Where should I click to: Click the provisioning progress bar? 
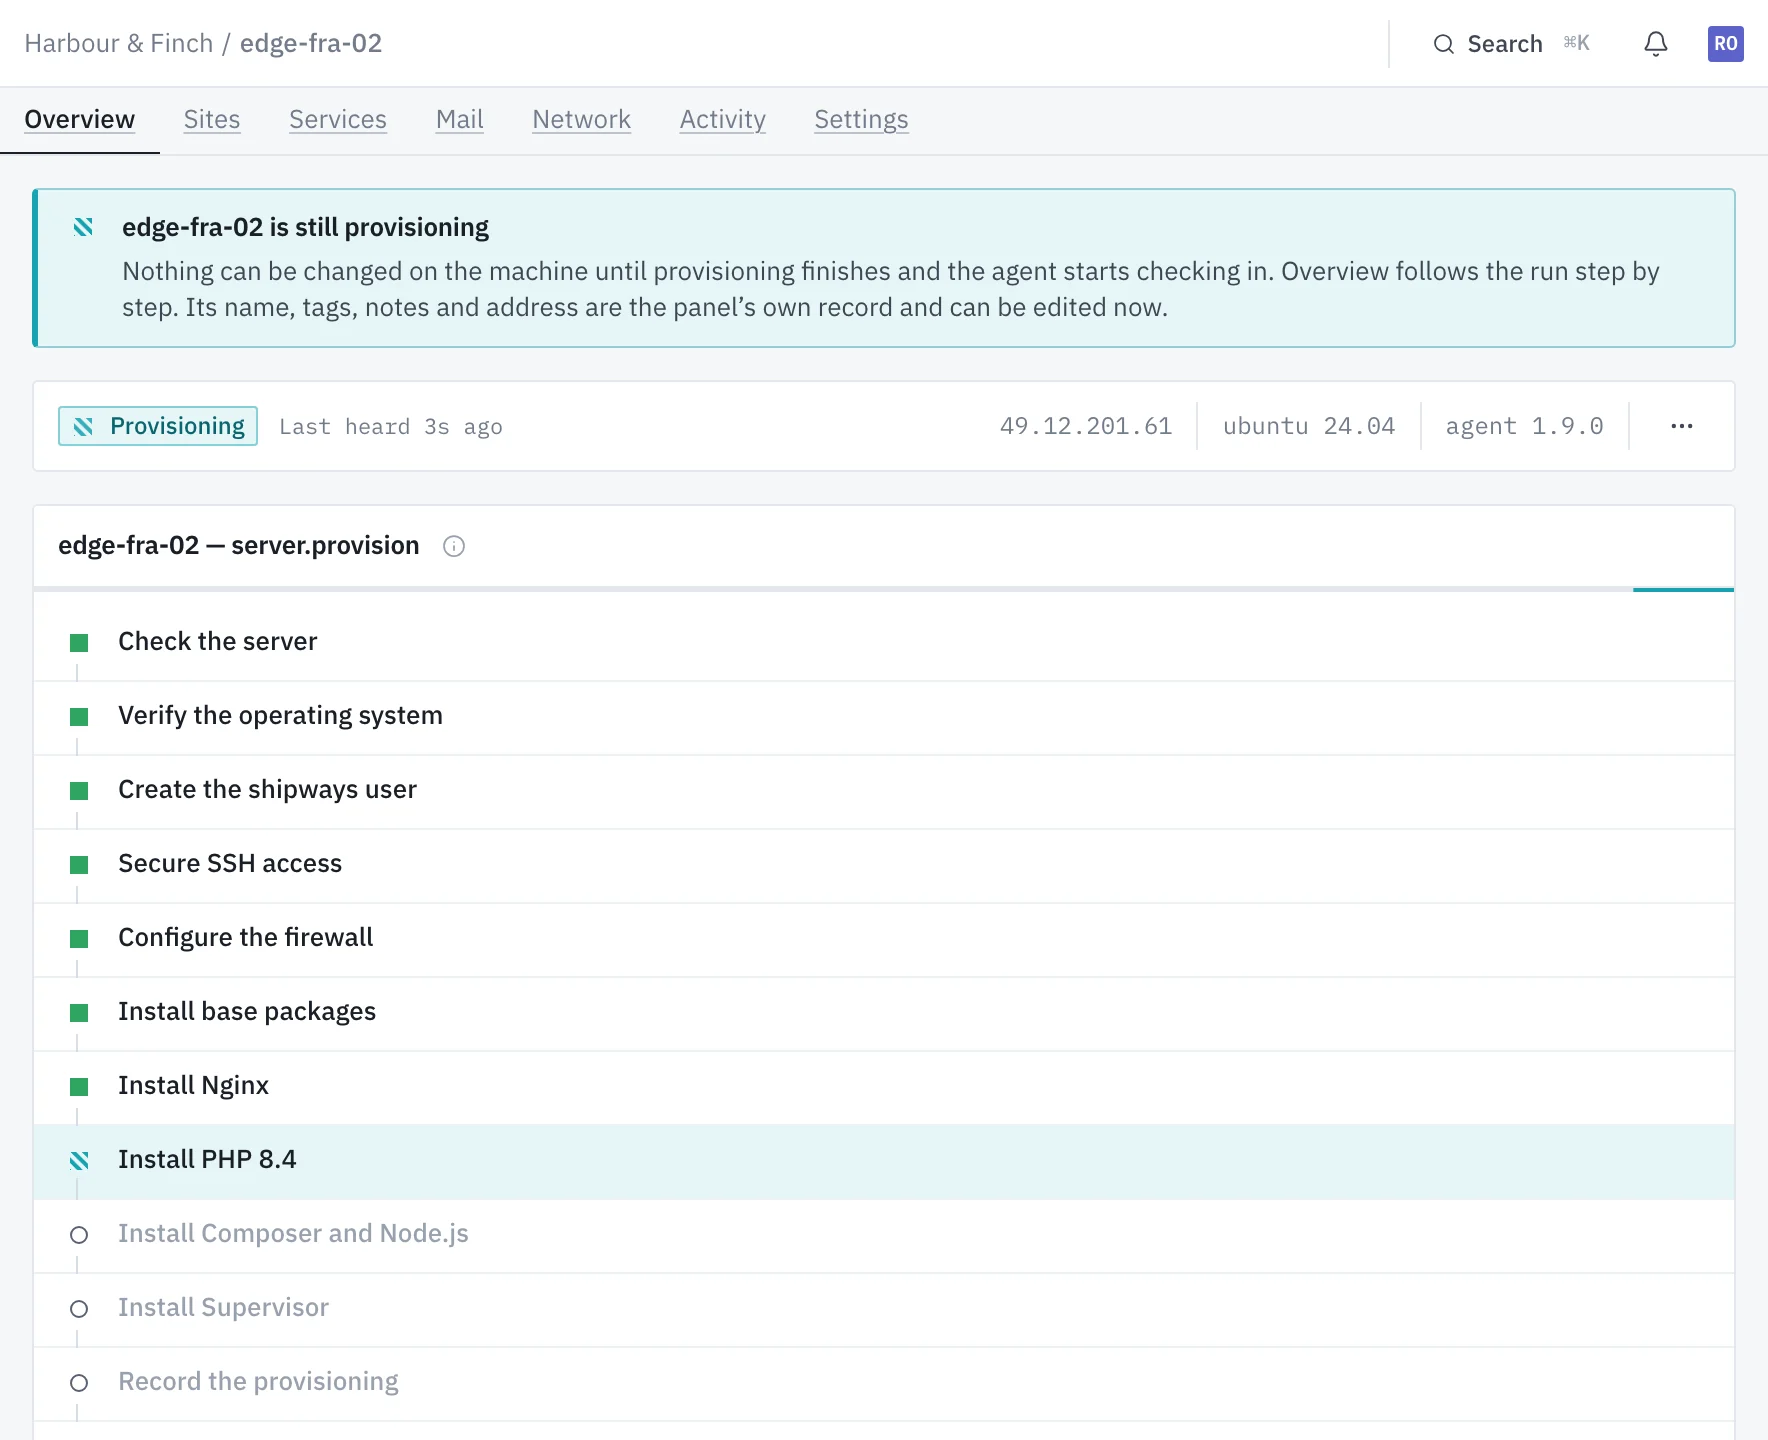[884, 589]
